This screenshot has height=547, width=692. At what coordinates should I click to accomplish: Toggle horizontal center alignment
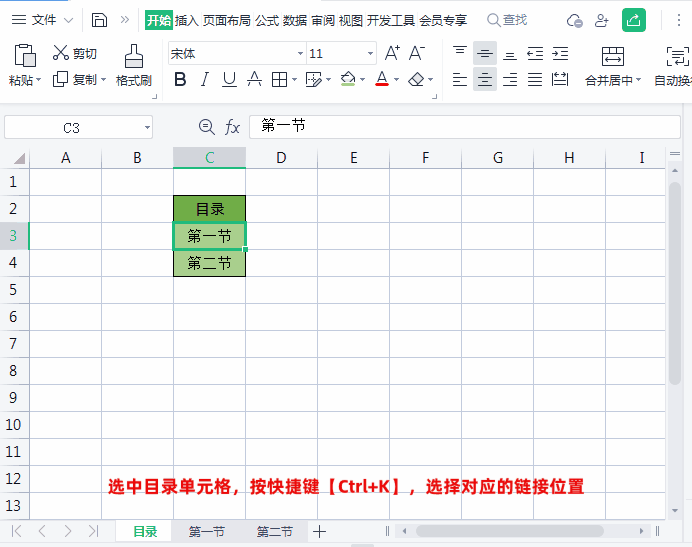[485, 79]
